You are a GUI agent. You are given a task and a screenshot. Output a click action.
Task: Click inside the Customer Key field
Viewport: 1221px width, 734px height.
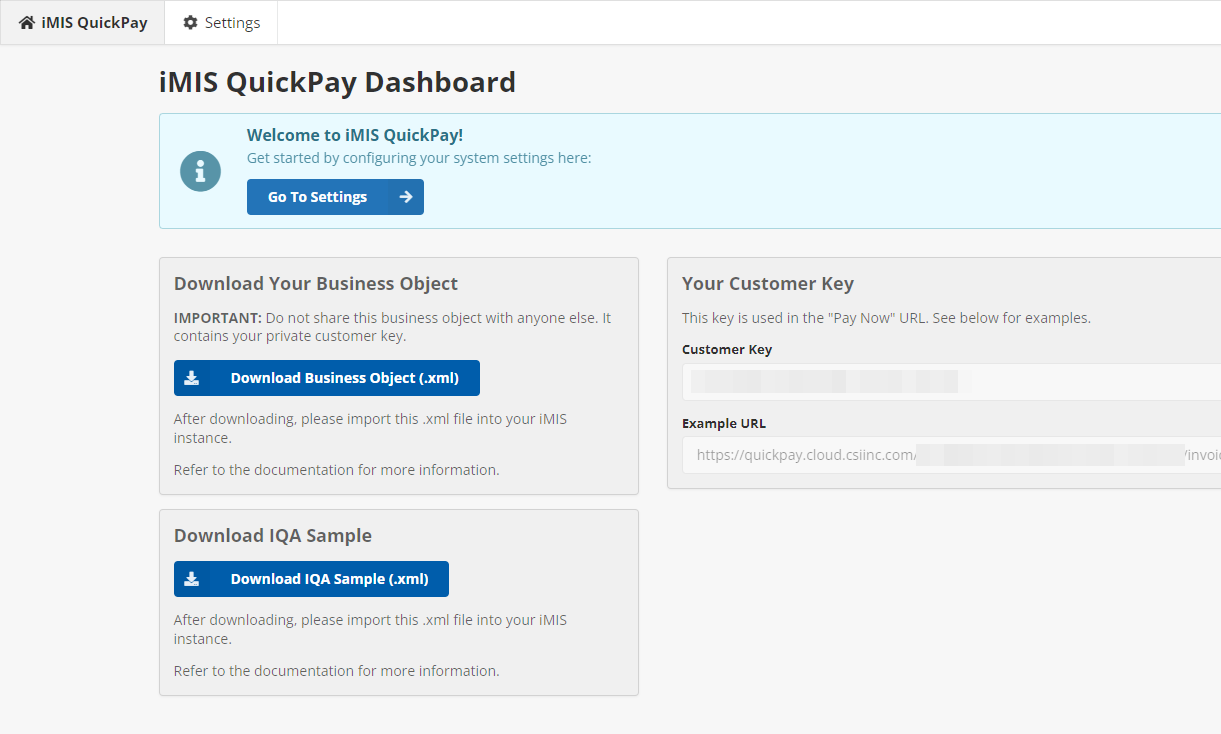950,382
